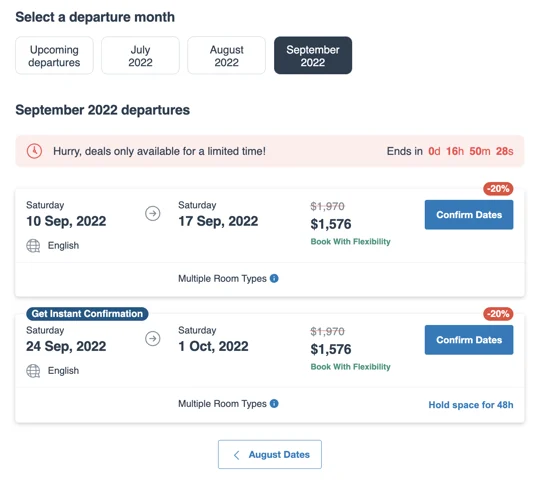Click globe icon for 10 Sep departure language
The width and height of the screenshot is (555, 482).
pyautogui.click(x=33, y=246)
